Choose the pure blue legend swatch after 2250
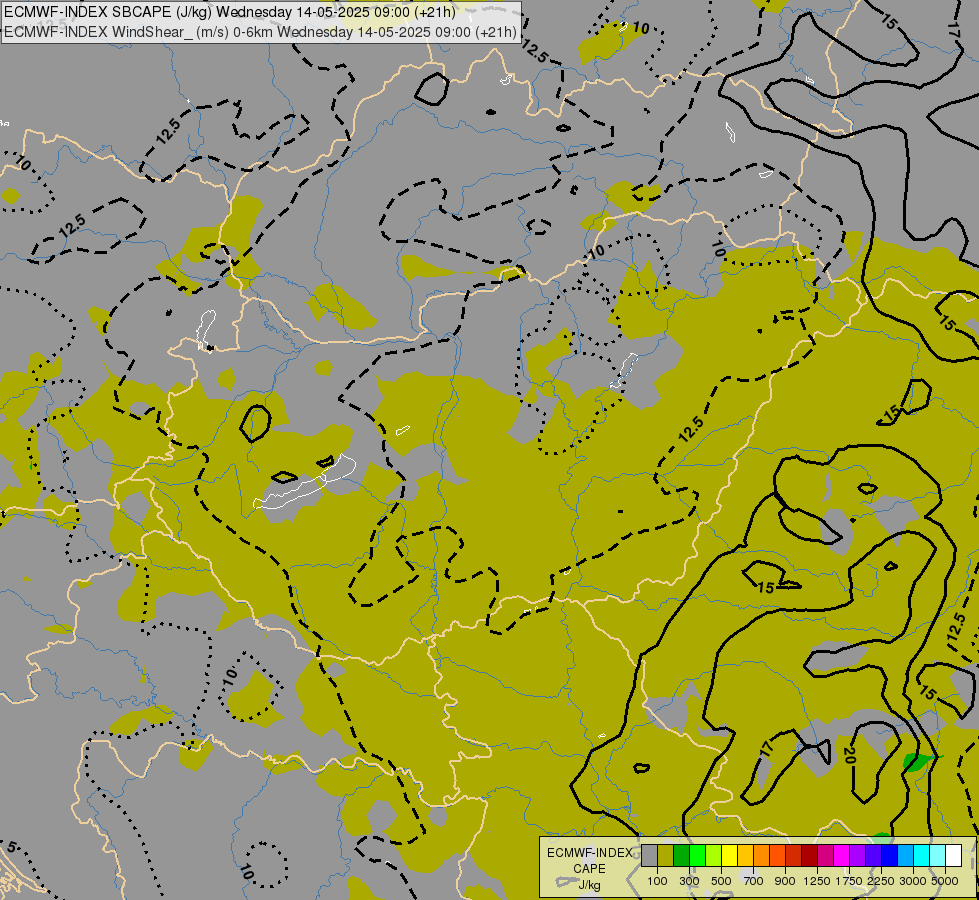Viewport: 979px width, 900px height. point(890,856)
